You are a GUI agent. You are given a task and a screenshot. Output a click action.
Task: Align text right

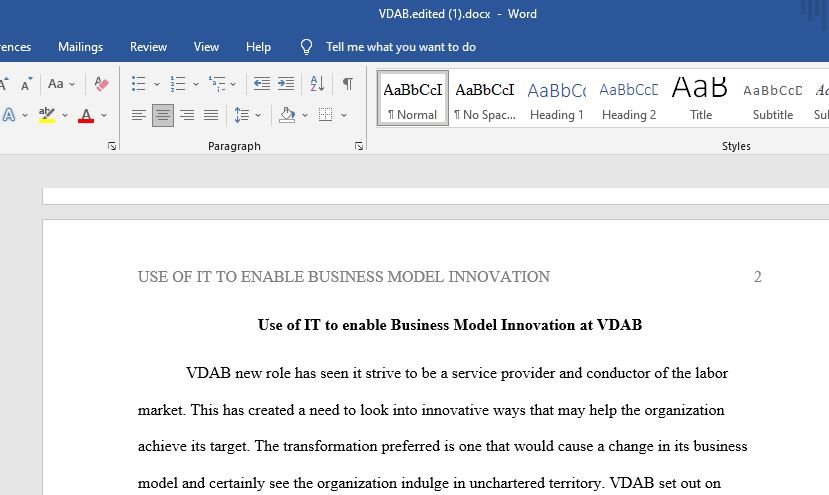point(187,115)
